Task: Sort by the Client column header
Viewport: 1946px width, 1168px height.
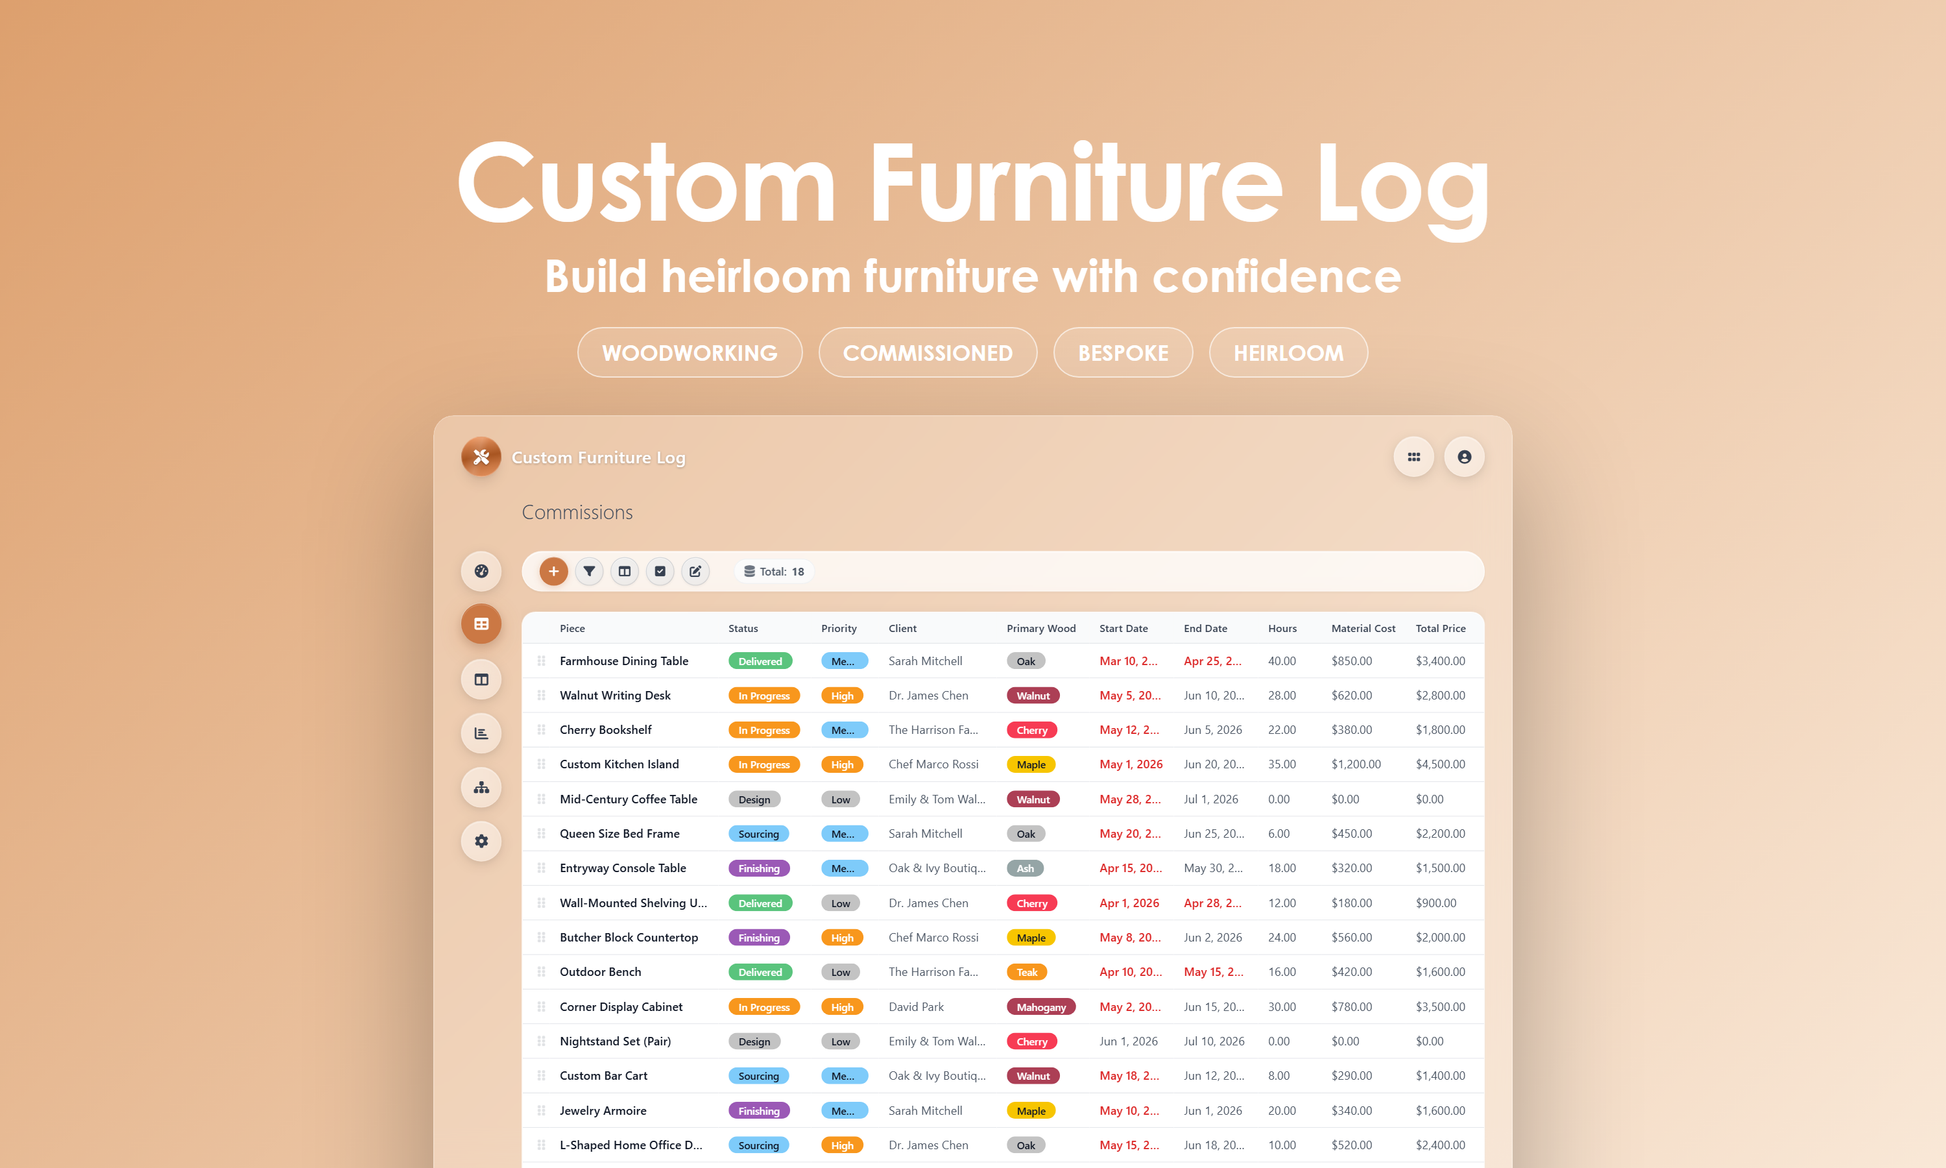Action: click(x=902, y=628)
